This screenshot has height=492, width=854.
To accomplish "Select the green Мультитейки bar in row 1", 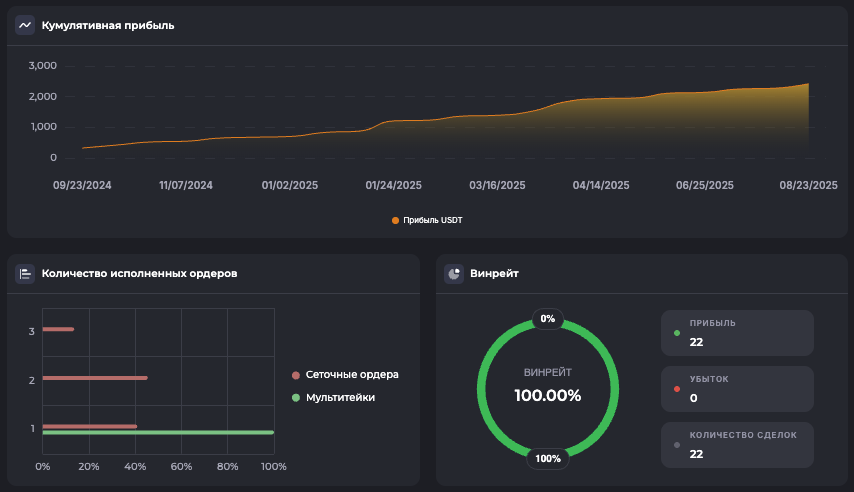I will click(158, 433).
